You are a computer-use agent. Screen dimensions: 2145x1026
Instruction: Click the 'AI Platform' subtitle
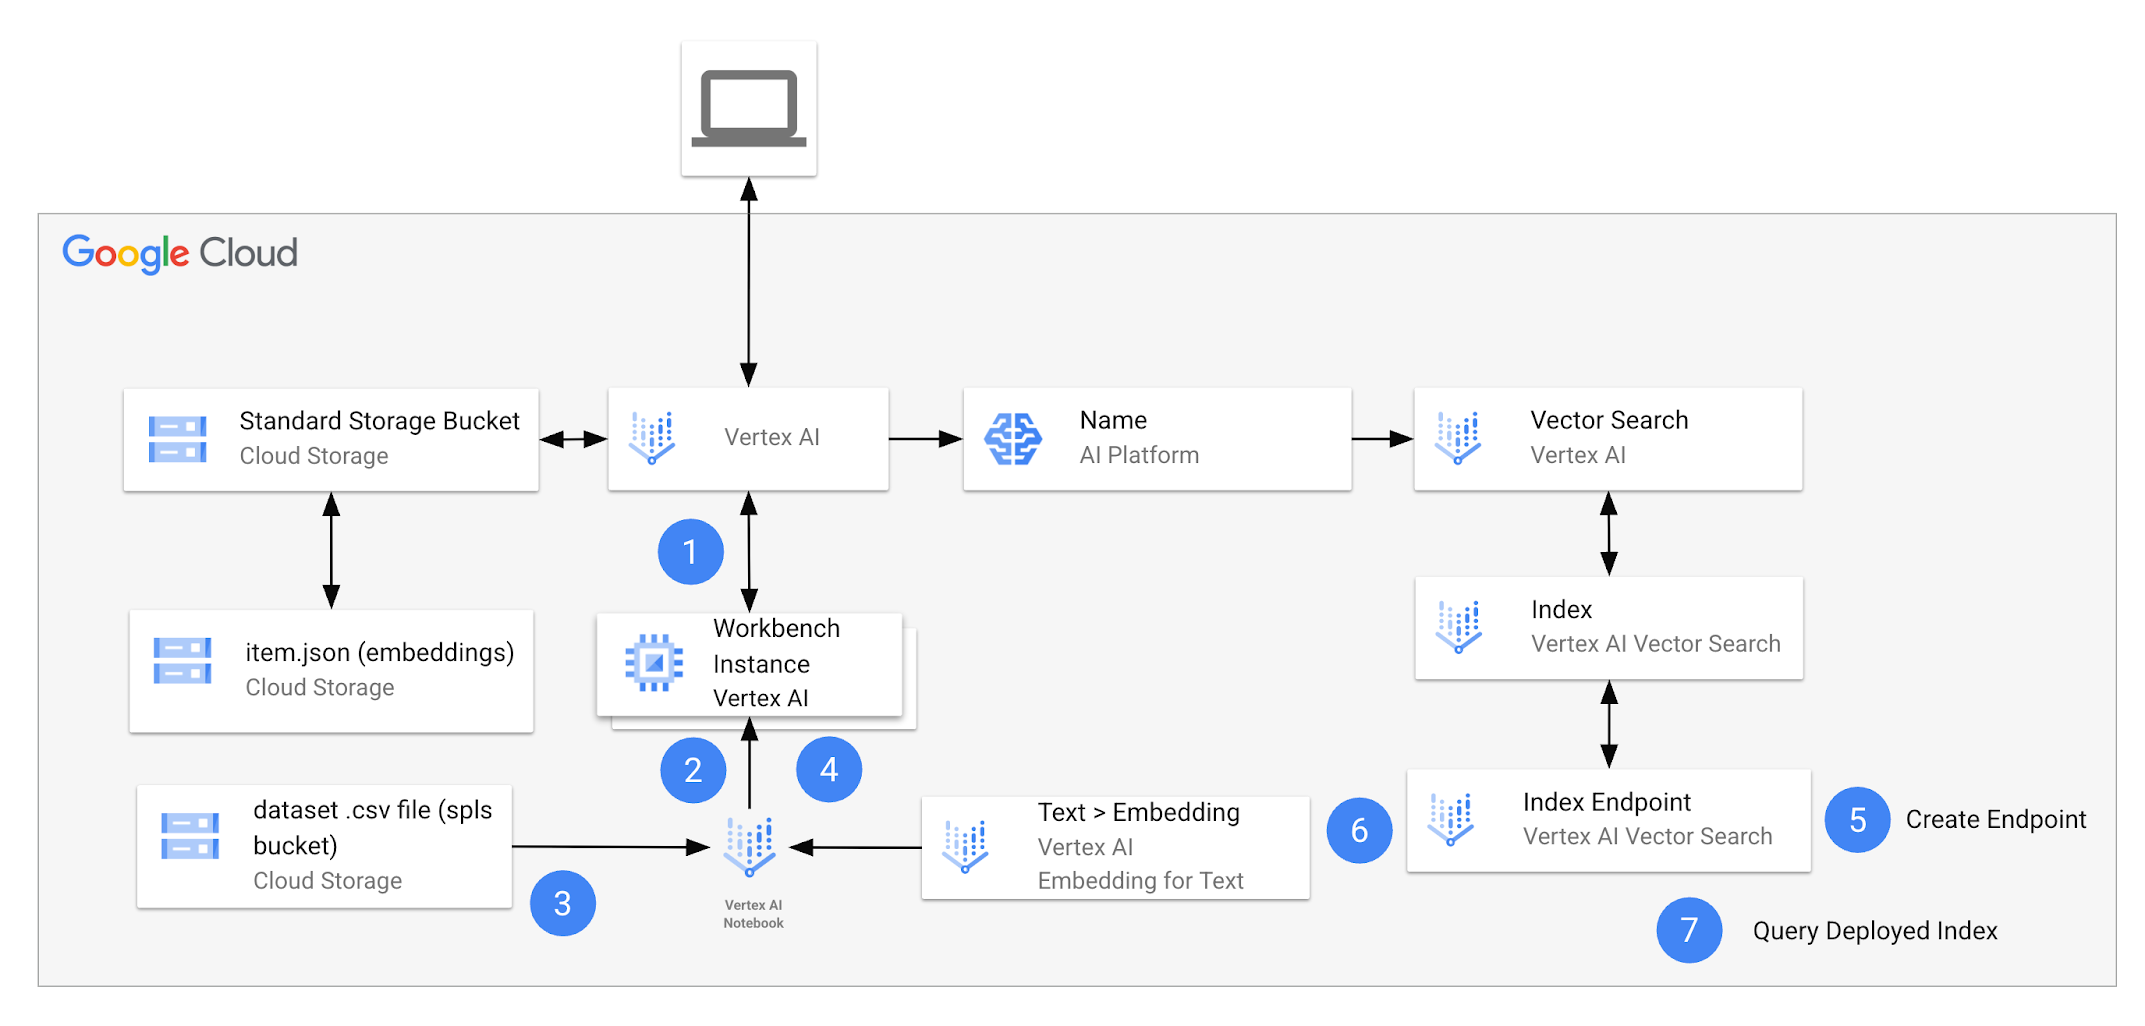coord(1139,455)
